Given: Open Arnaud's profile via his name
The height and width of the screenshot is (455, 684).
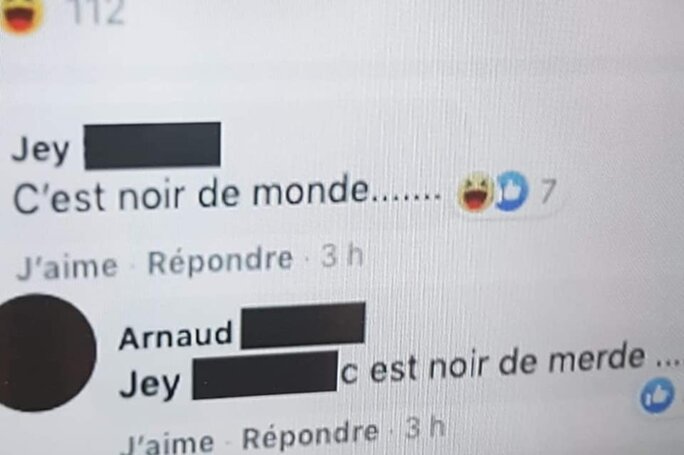Looking at the screenshot, I should 175,335.
